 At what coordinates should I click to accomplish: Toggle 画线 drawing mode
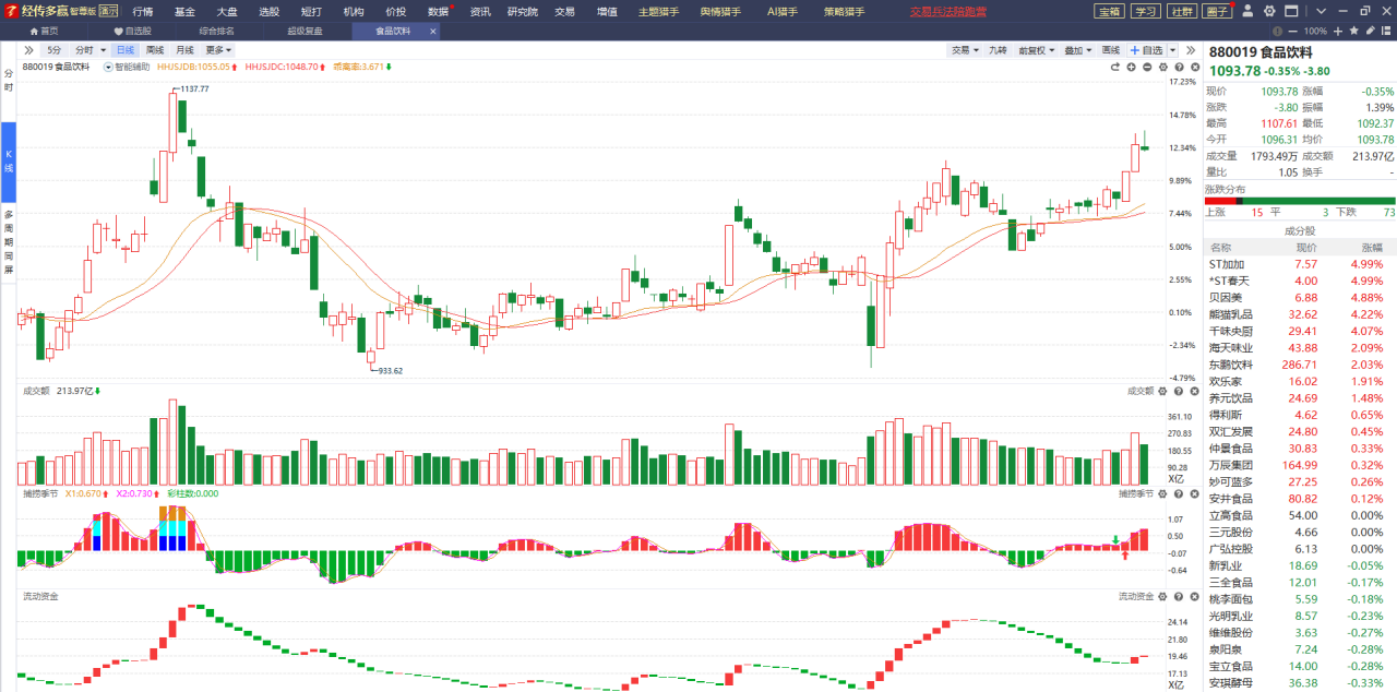(x=1111, y=50)
